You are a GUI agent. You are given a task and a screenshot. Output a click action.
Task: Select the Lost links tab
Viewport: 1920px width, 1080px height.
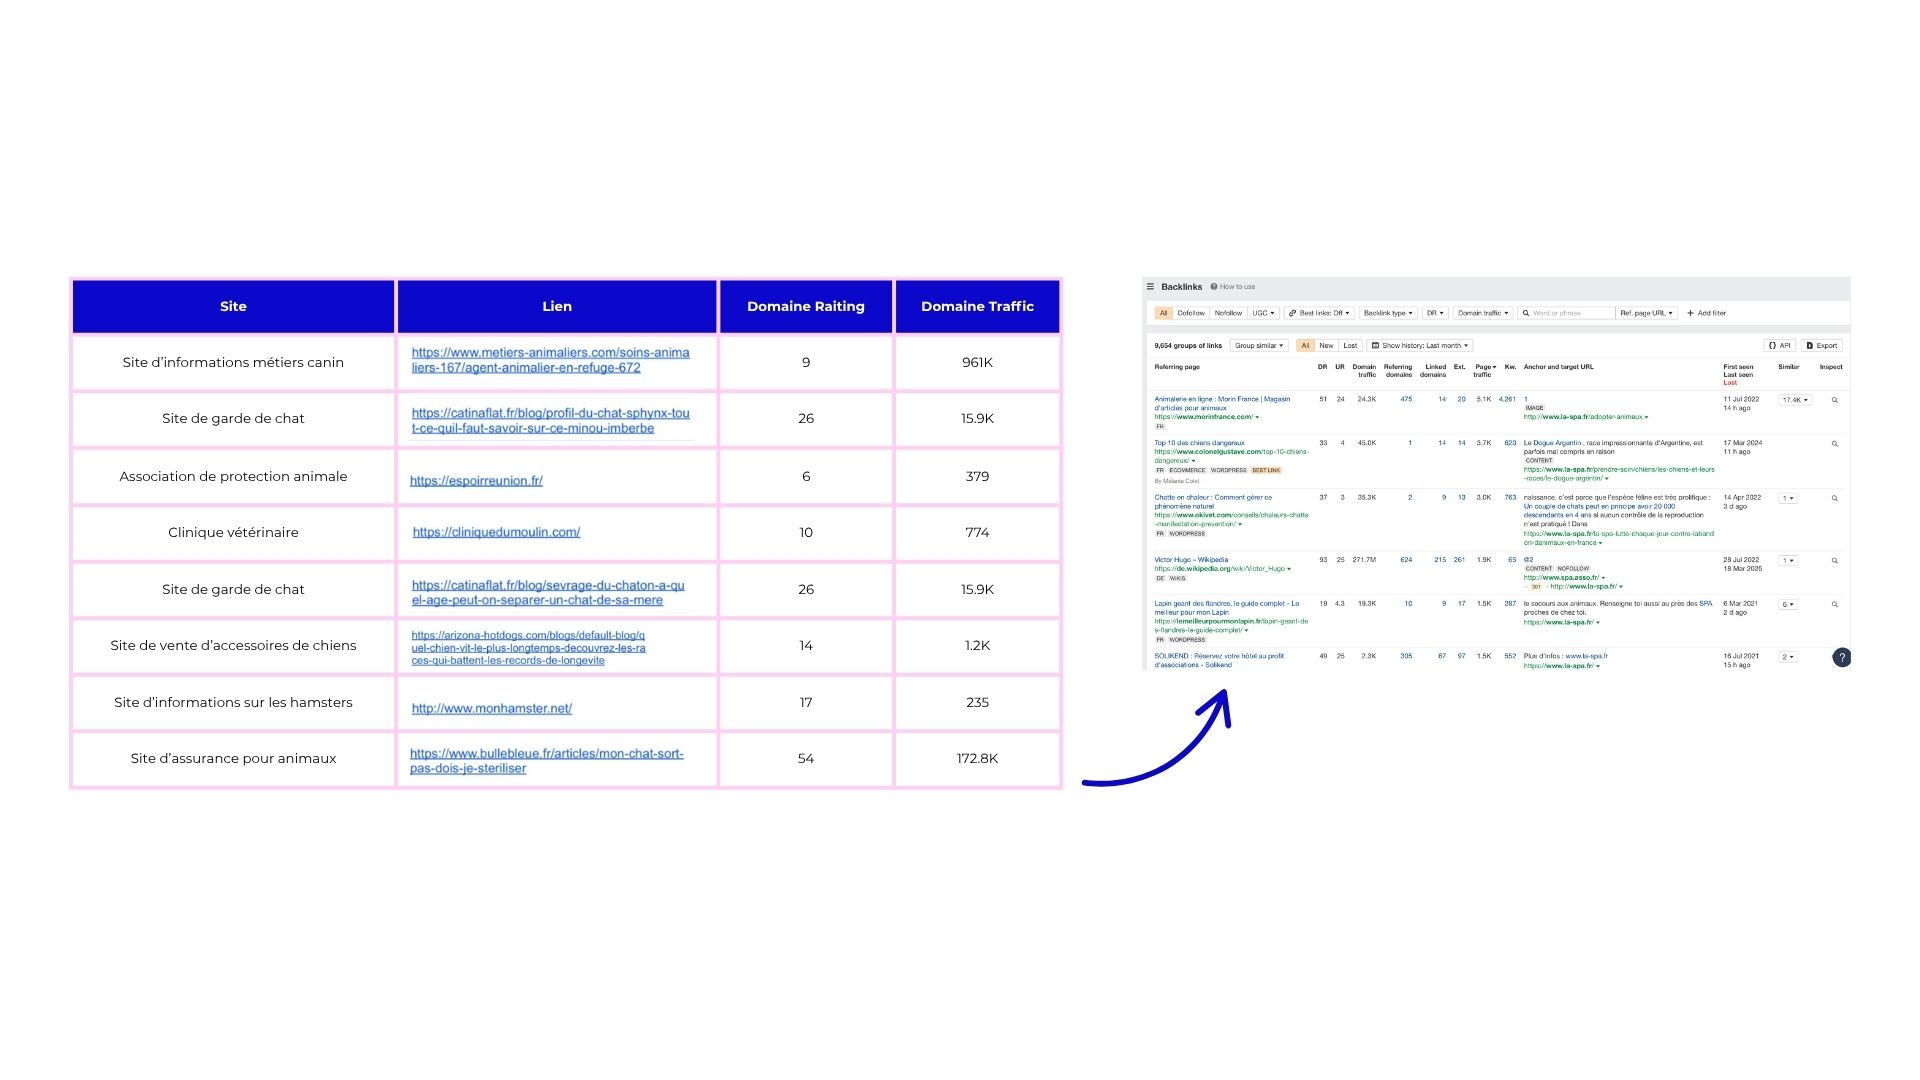tap(1350, 345)
